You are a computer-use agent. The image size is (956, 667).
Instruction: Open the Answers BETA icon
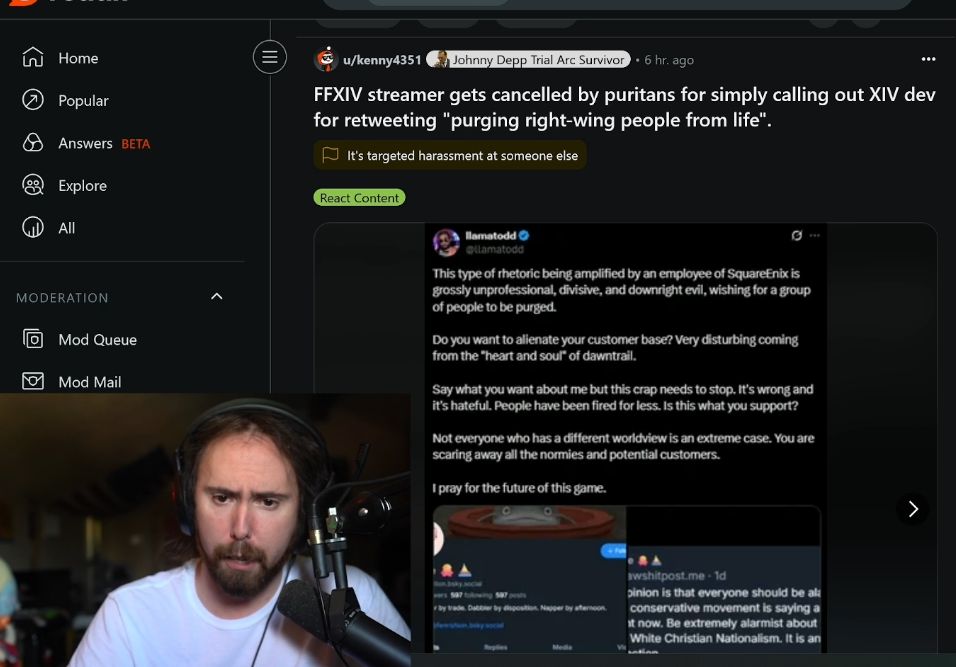pyautogui.click(x=33, y=143)
